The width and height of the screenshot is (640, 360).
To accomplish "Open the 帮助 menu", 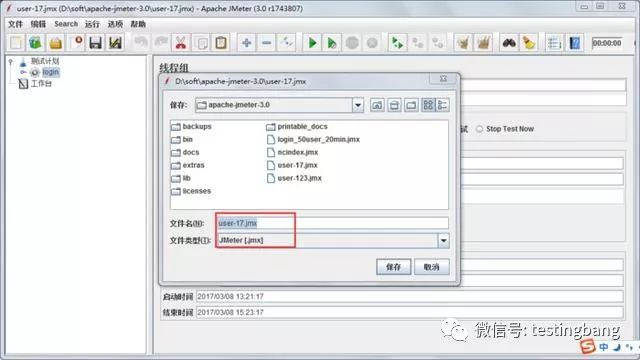I will point(138,24).
